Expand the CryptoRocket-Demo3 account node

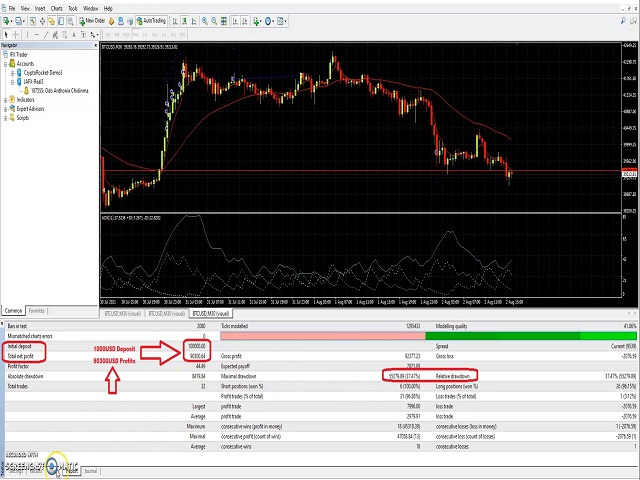(13, 73)
